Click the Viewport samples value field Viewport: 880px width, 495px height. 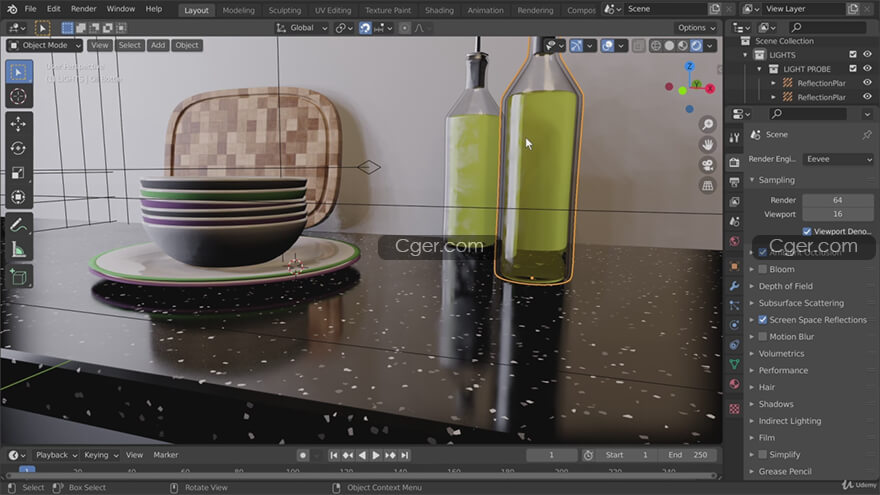(x=838, y=214)
